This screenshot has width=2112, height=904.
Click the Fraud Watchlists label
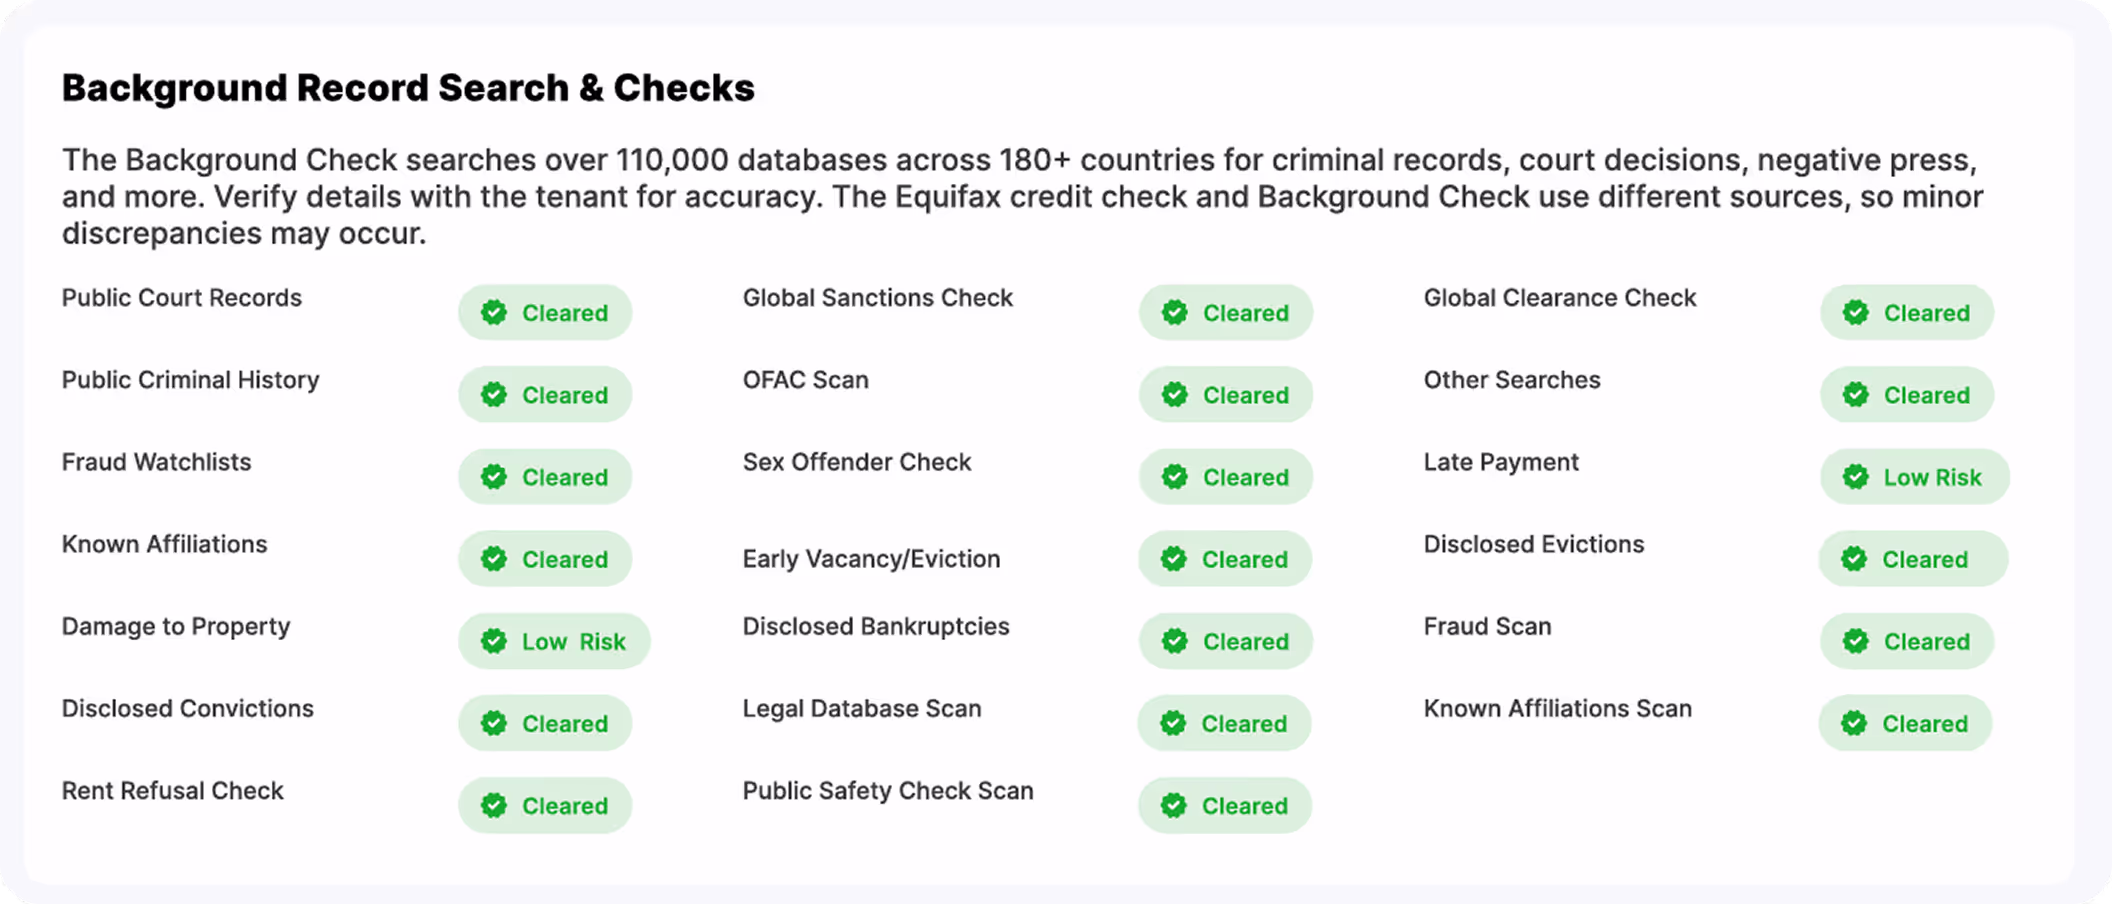157,462
